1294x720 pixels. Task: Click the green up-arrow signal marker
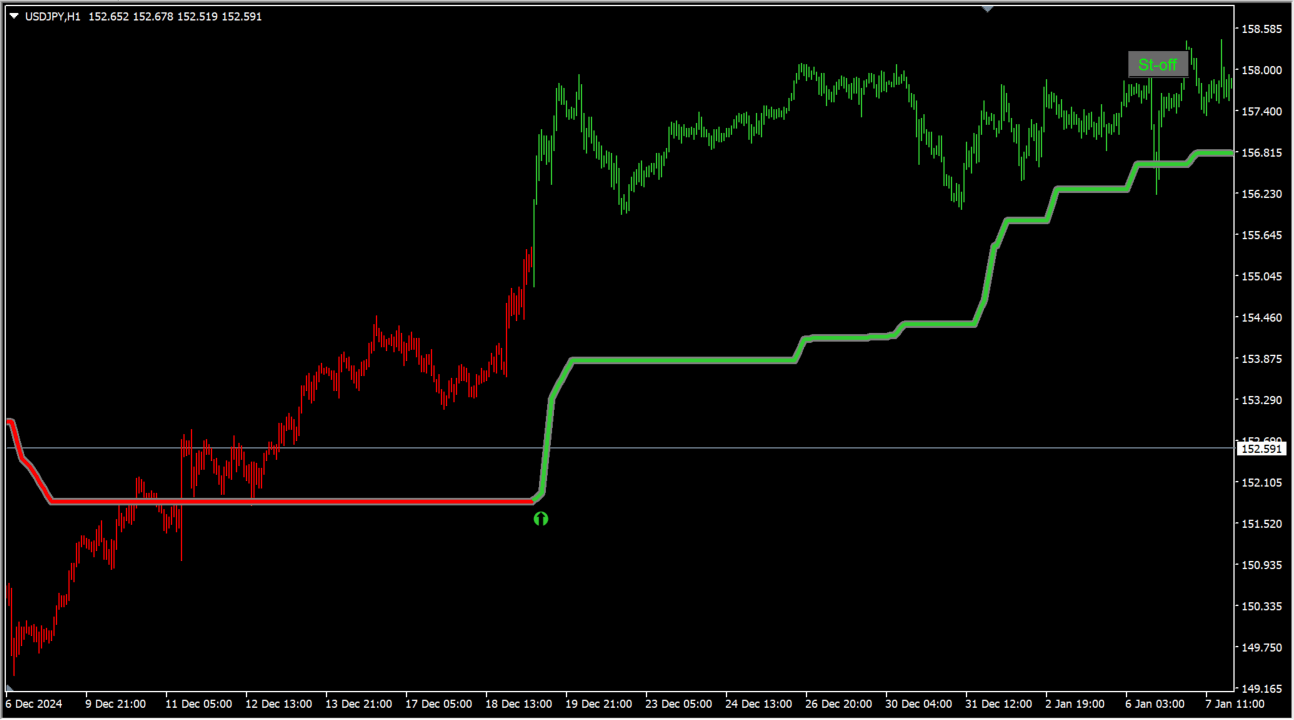pyautogui.click(x=541, y=518)
